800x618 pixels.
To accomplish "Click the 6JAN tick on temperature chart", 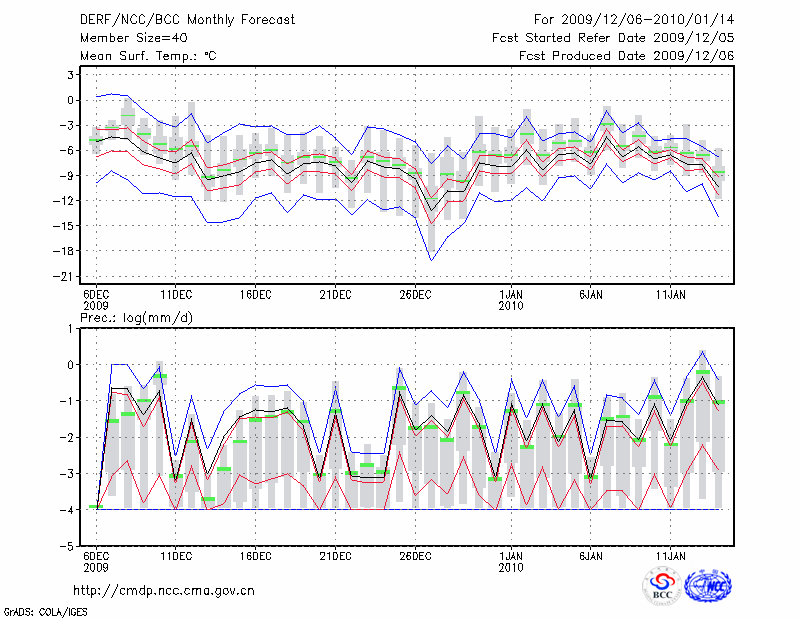I will pos(590,295).
